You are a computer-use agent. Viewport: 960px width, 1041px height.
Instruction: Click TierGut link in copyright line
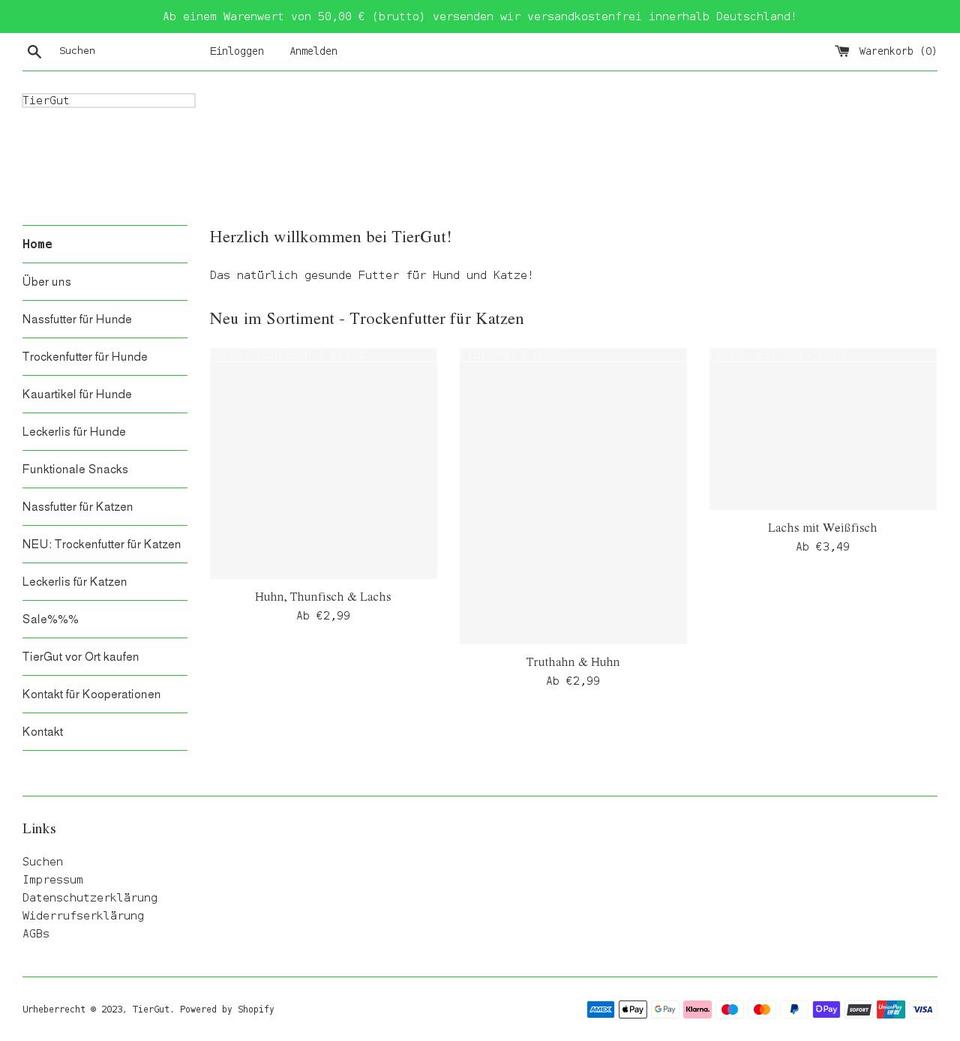[151, 1009]
